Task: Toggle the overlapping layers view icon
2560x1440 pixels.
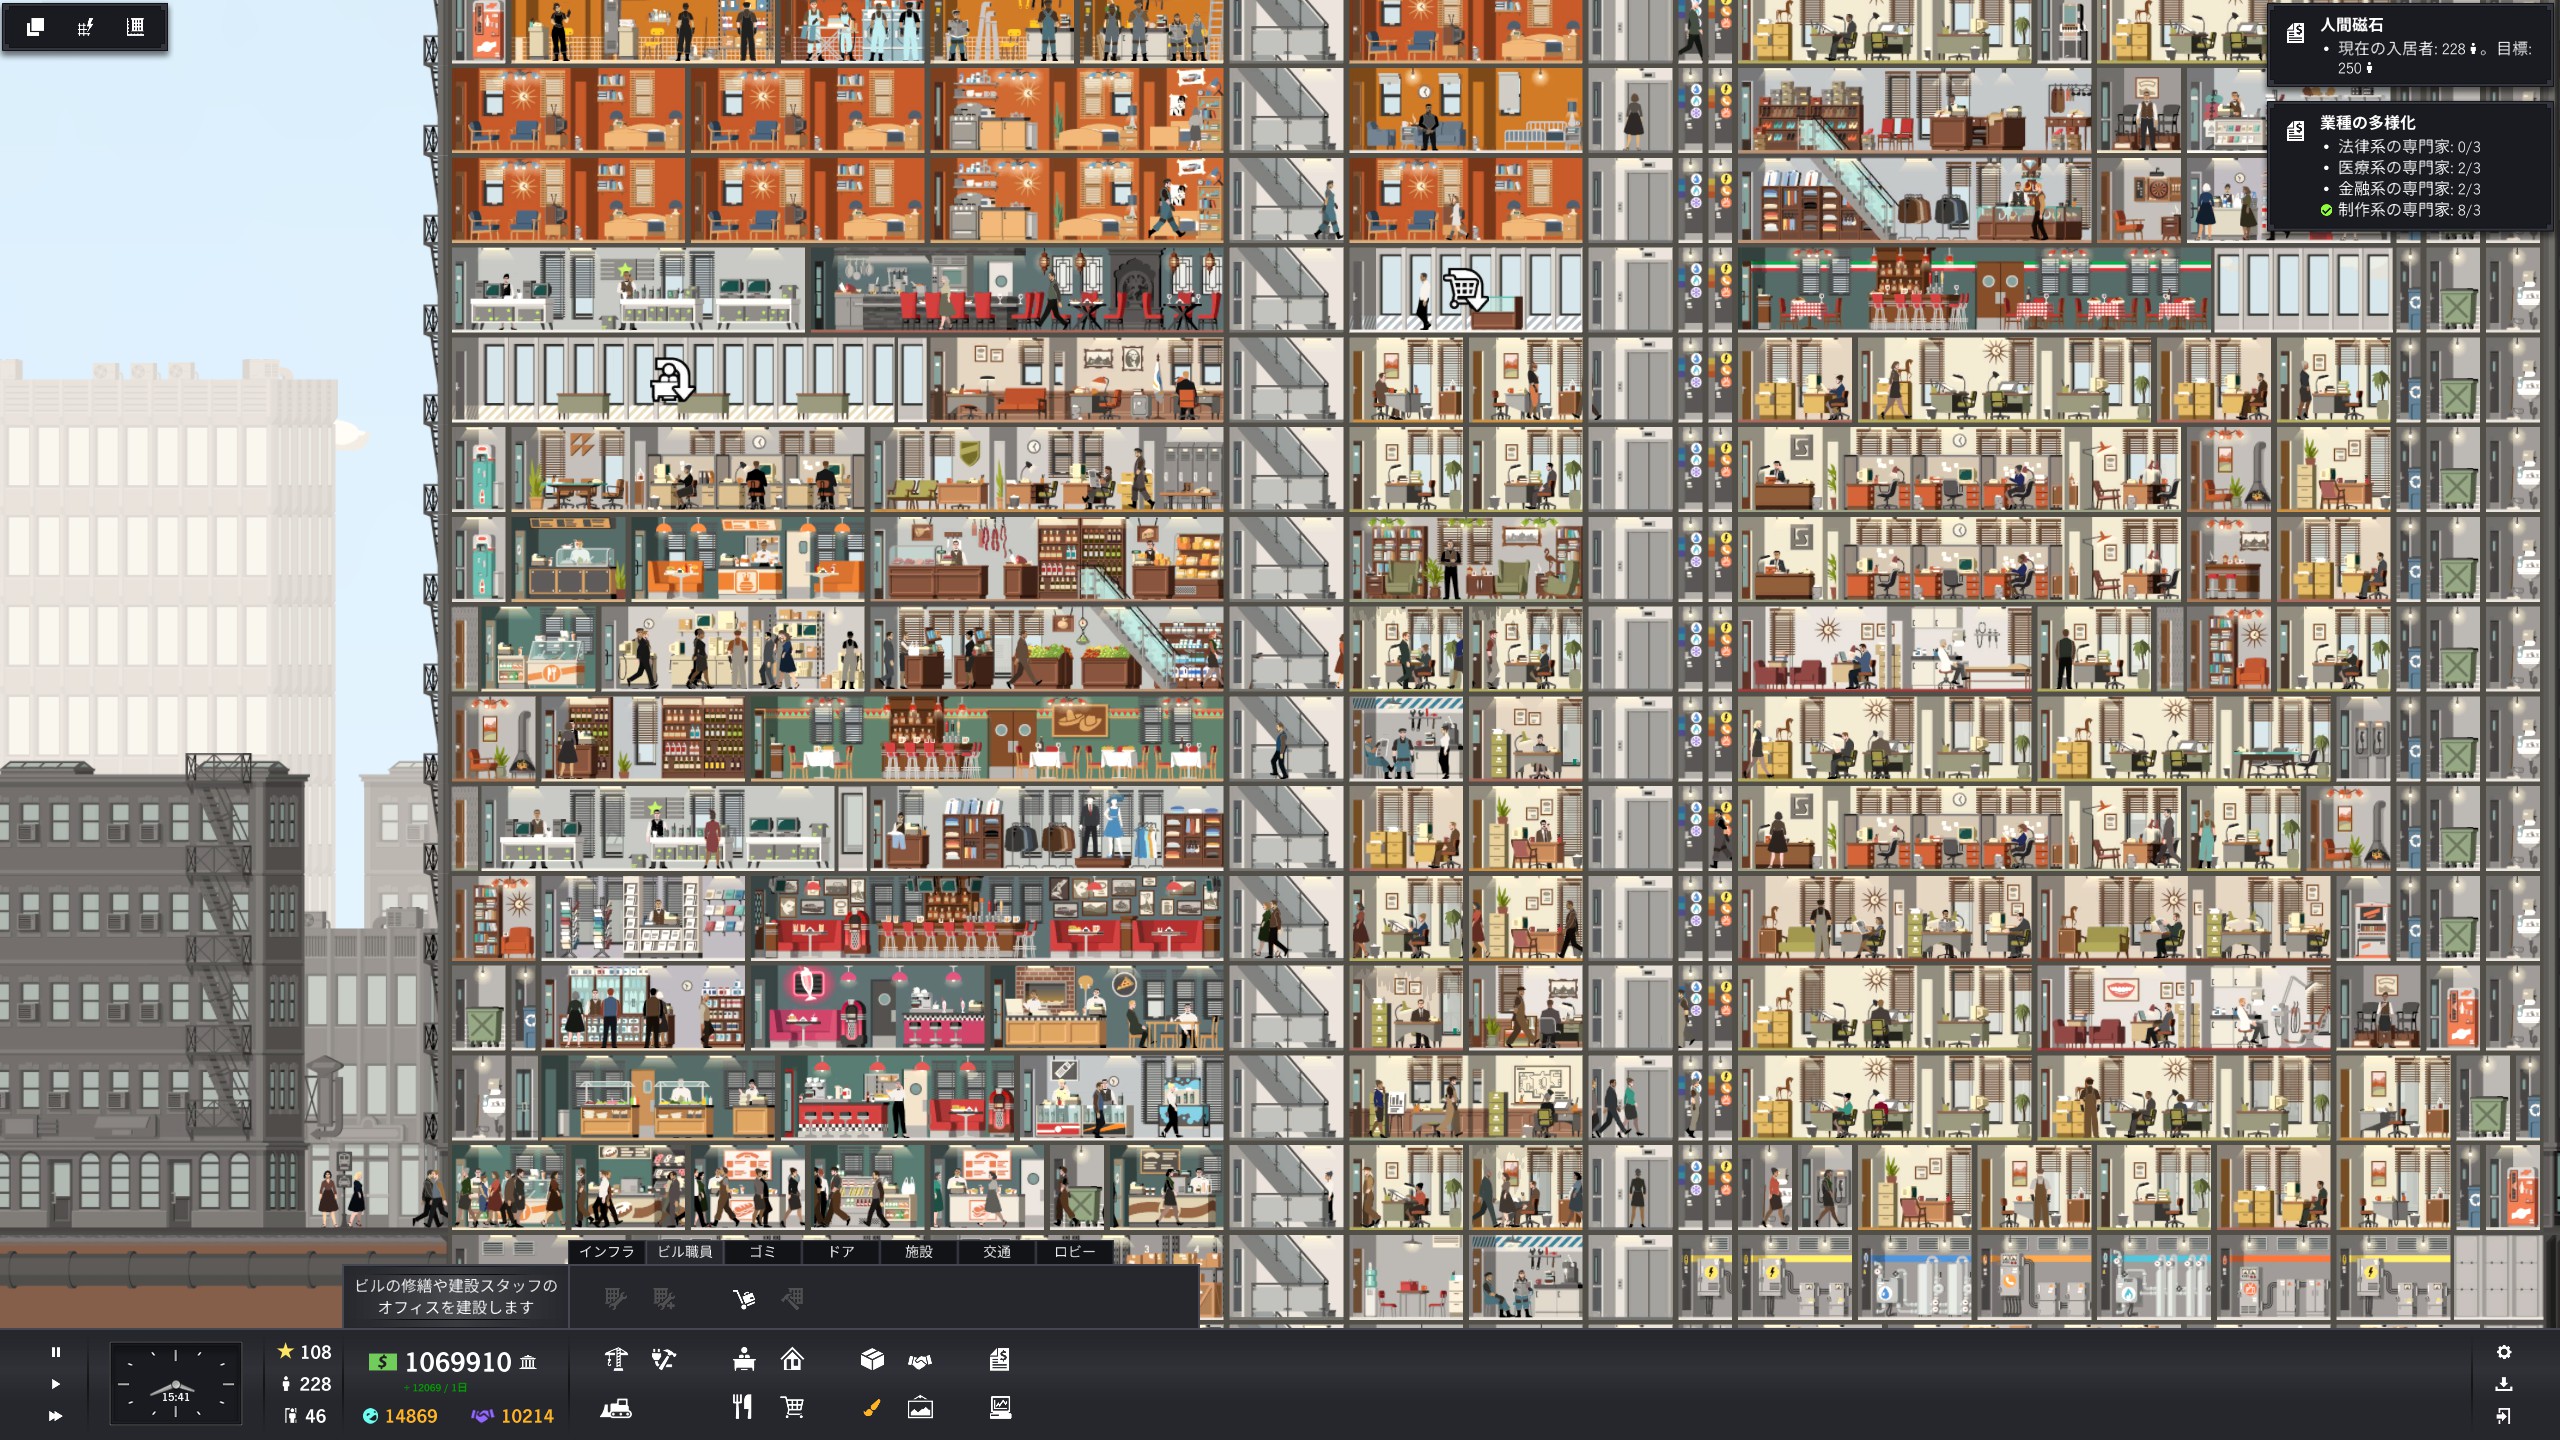Action: 36,27
